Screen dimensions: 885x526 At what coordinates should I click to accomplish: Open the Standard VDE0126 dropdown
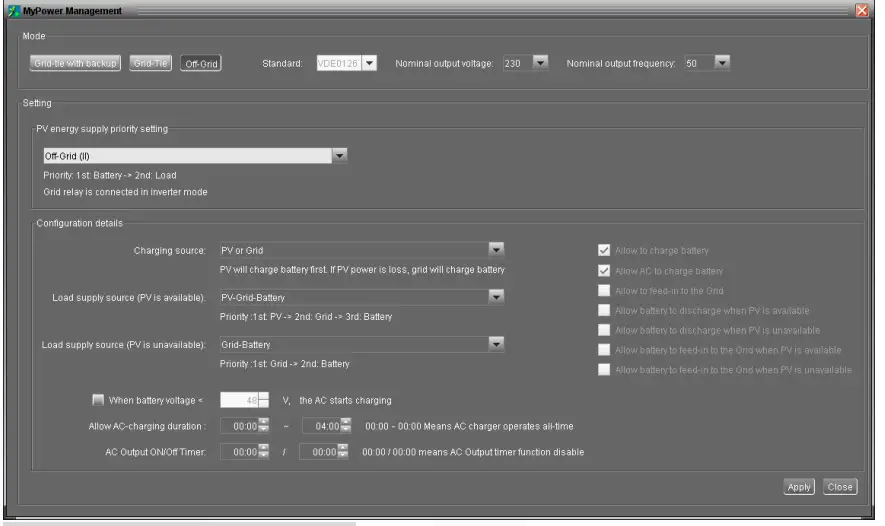pyautogui.click(x=369, y=63)
